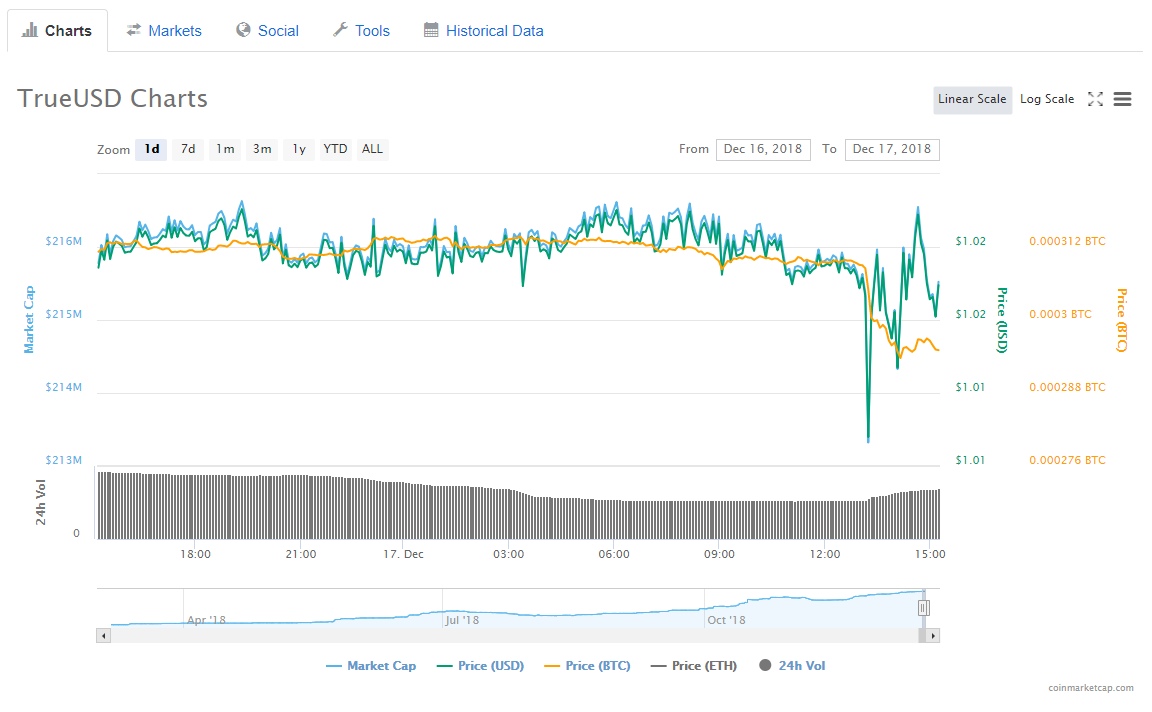Toggle 24h Vol legend circle
This screenshot has height=712, width=1152.
[766, 666]
